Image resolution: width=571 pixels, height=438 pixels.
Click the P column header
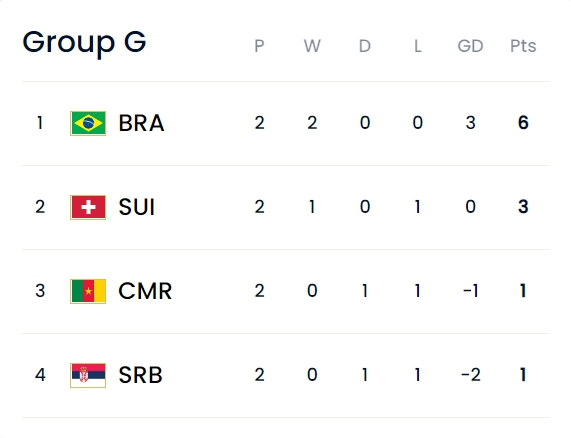coord(259,46)
